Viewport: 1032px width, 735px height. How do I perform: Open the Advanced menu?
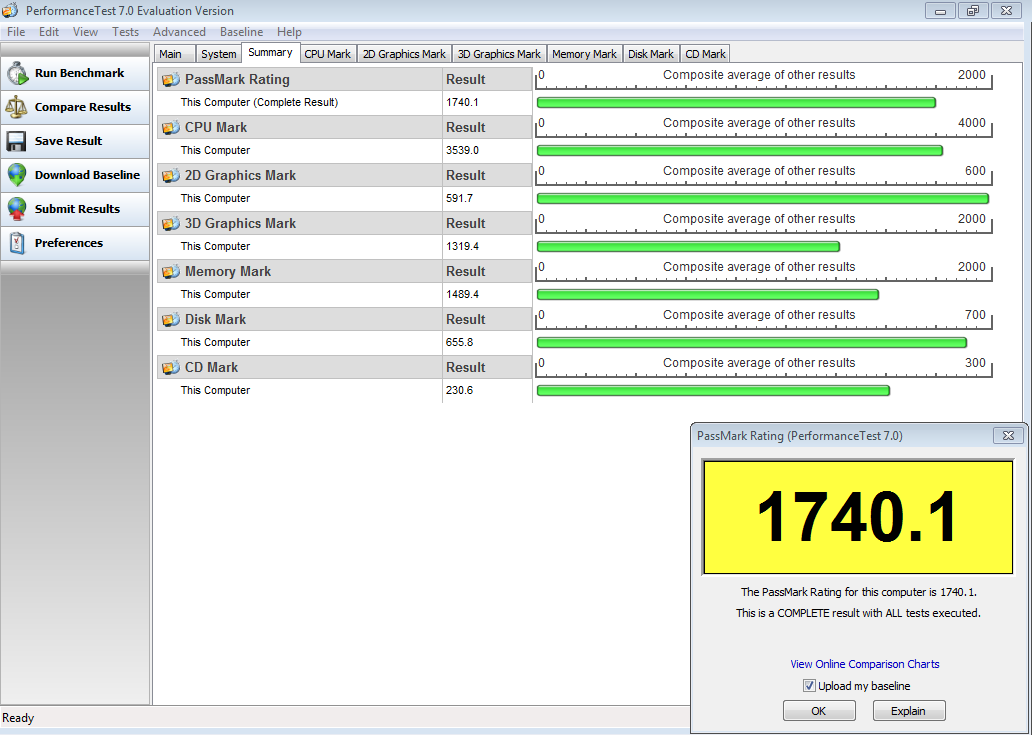point(179,31)
